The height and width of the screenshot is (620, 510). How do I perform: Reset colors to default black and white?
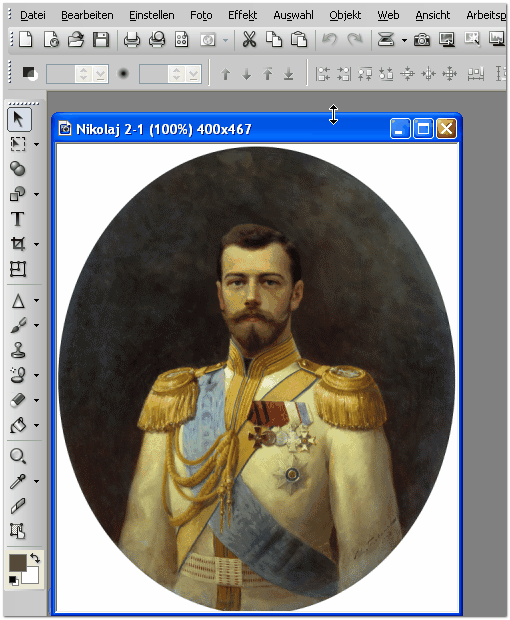point(13,580)
